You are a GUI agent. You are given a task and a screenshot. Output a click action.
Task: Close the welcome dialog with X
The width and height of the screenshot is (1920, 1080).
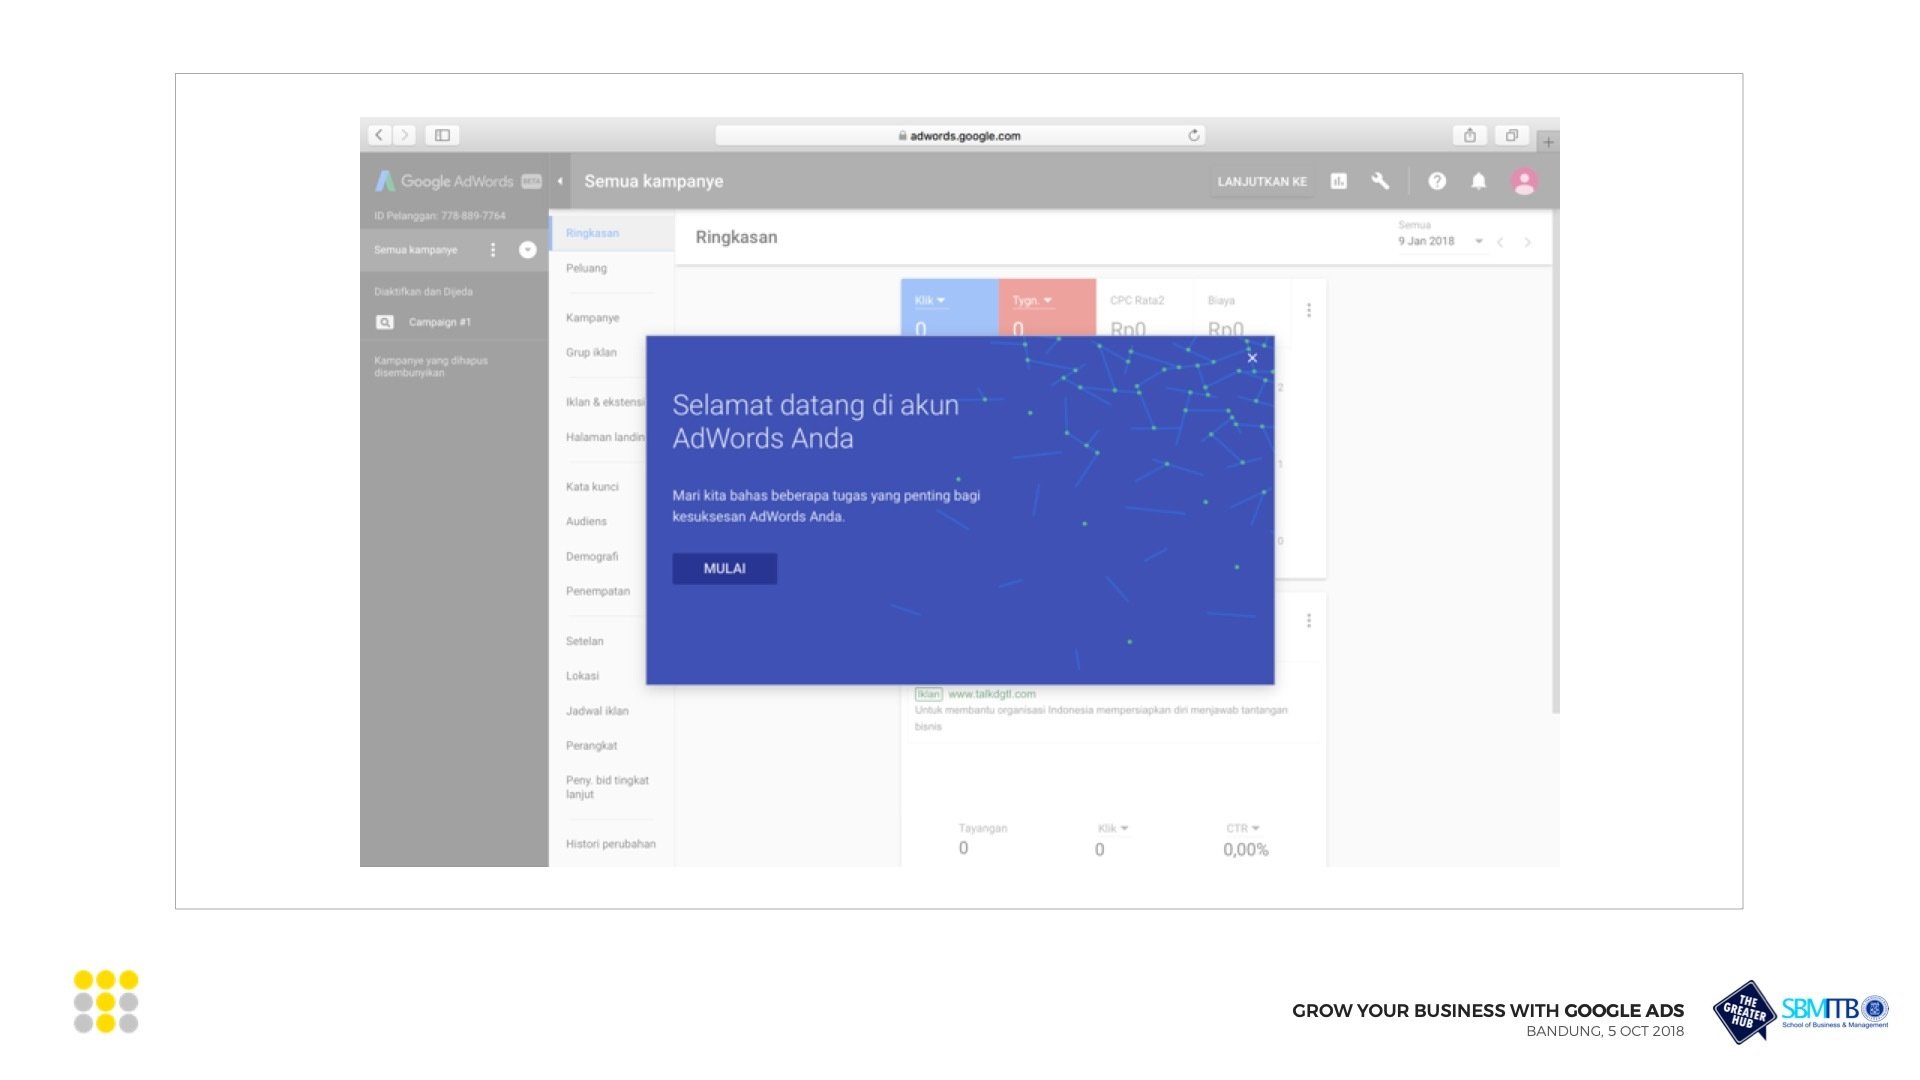tap(1252, 358)
